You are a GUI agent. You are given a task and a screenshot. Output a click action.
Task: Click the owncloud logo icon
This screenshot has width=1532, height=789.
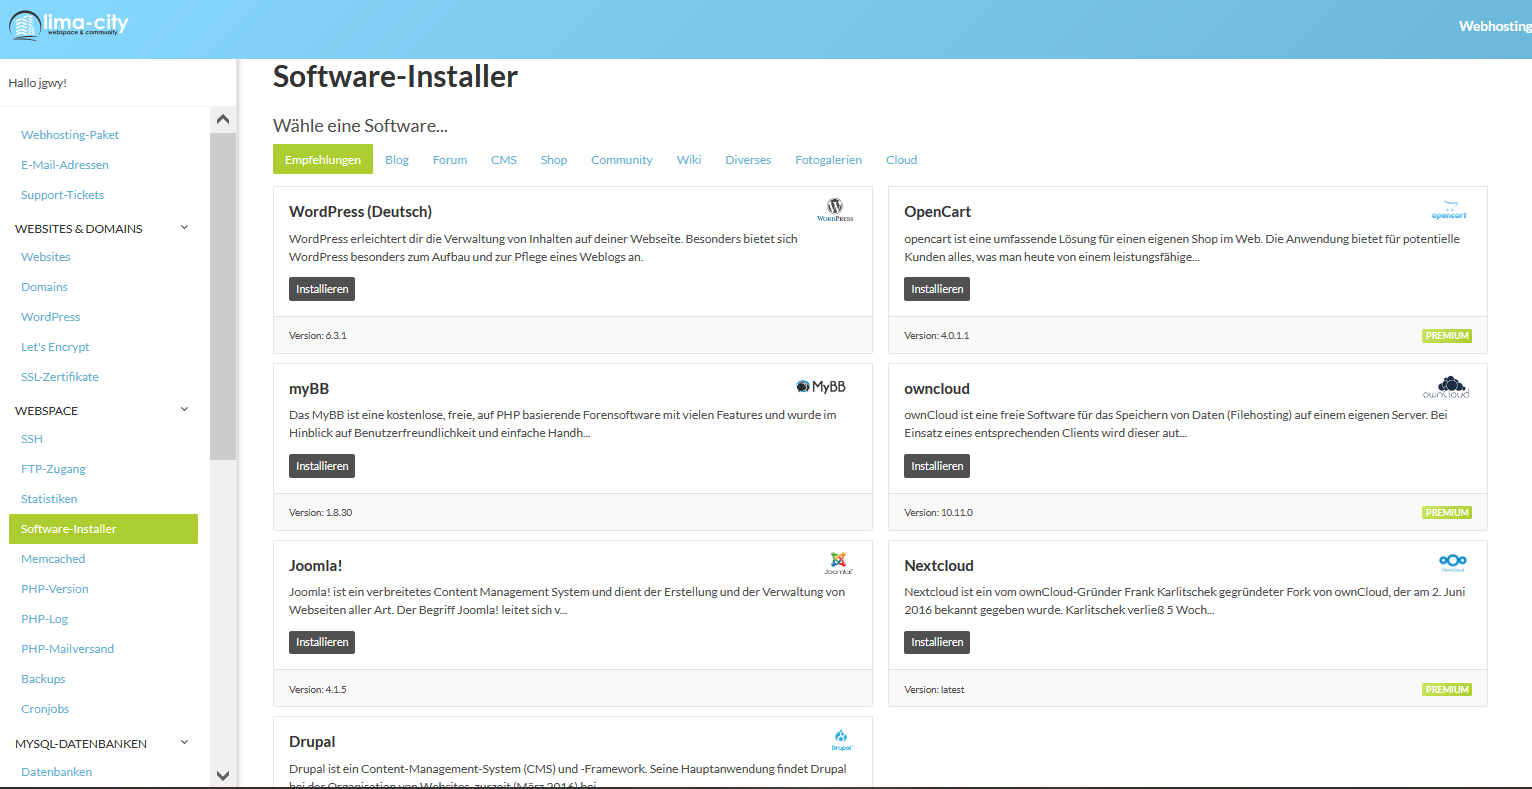coord(1447,387)
